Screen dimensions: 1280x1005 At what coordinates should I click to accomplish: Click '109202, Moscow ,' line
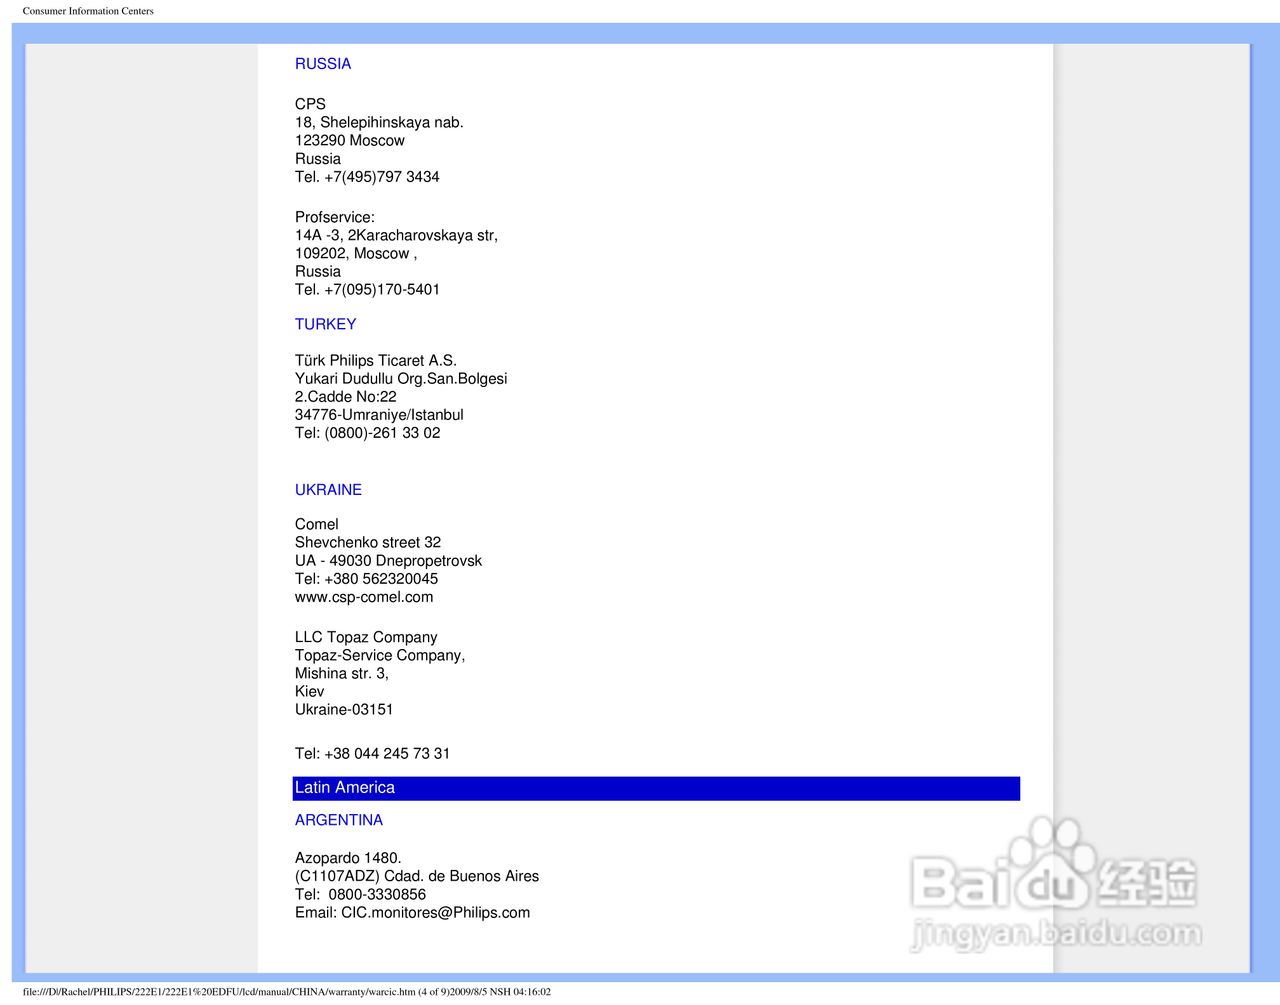tap(356, 253)
